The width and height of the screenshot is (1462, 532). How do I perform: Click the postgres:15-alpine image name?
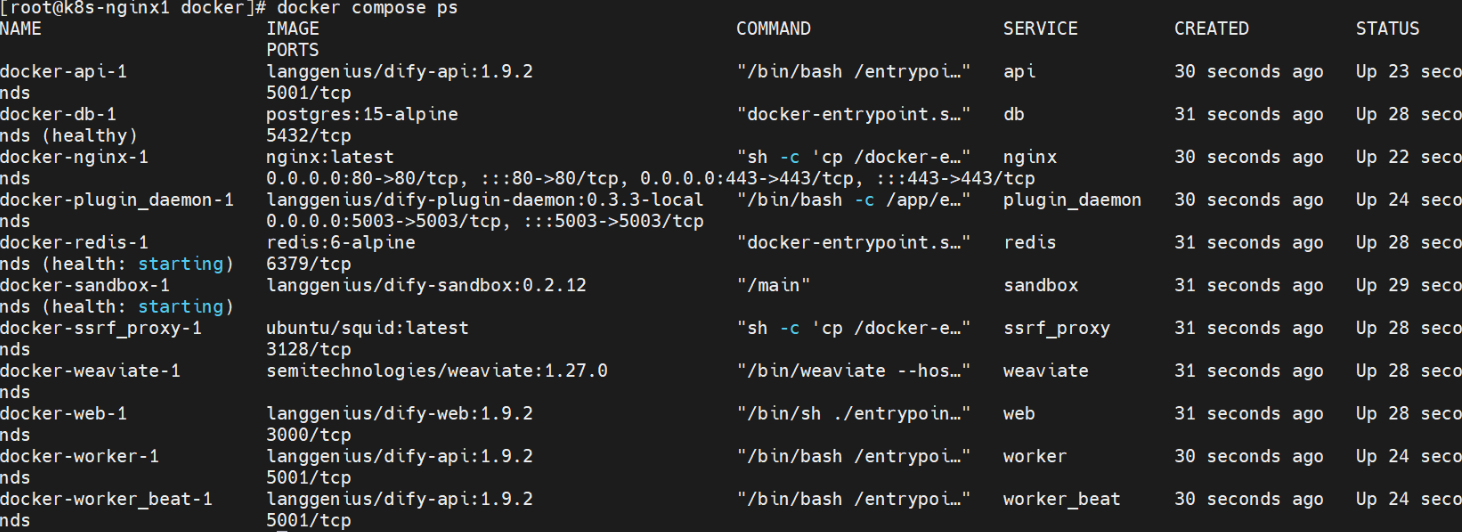[x=362, y=114]
